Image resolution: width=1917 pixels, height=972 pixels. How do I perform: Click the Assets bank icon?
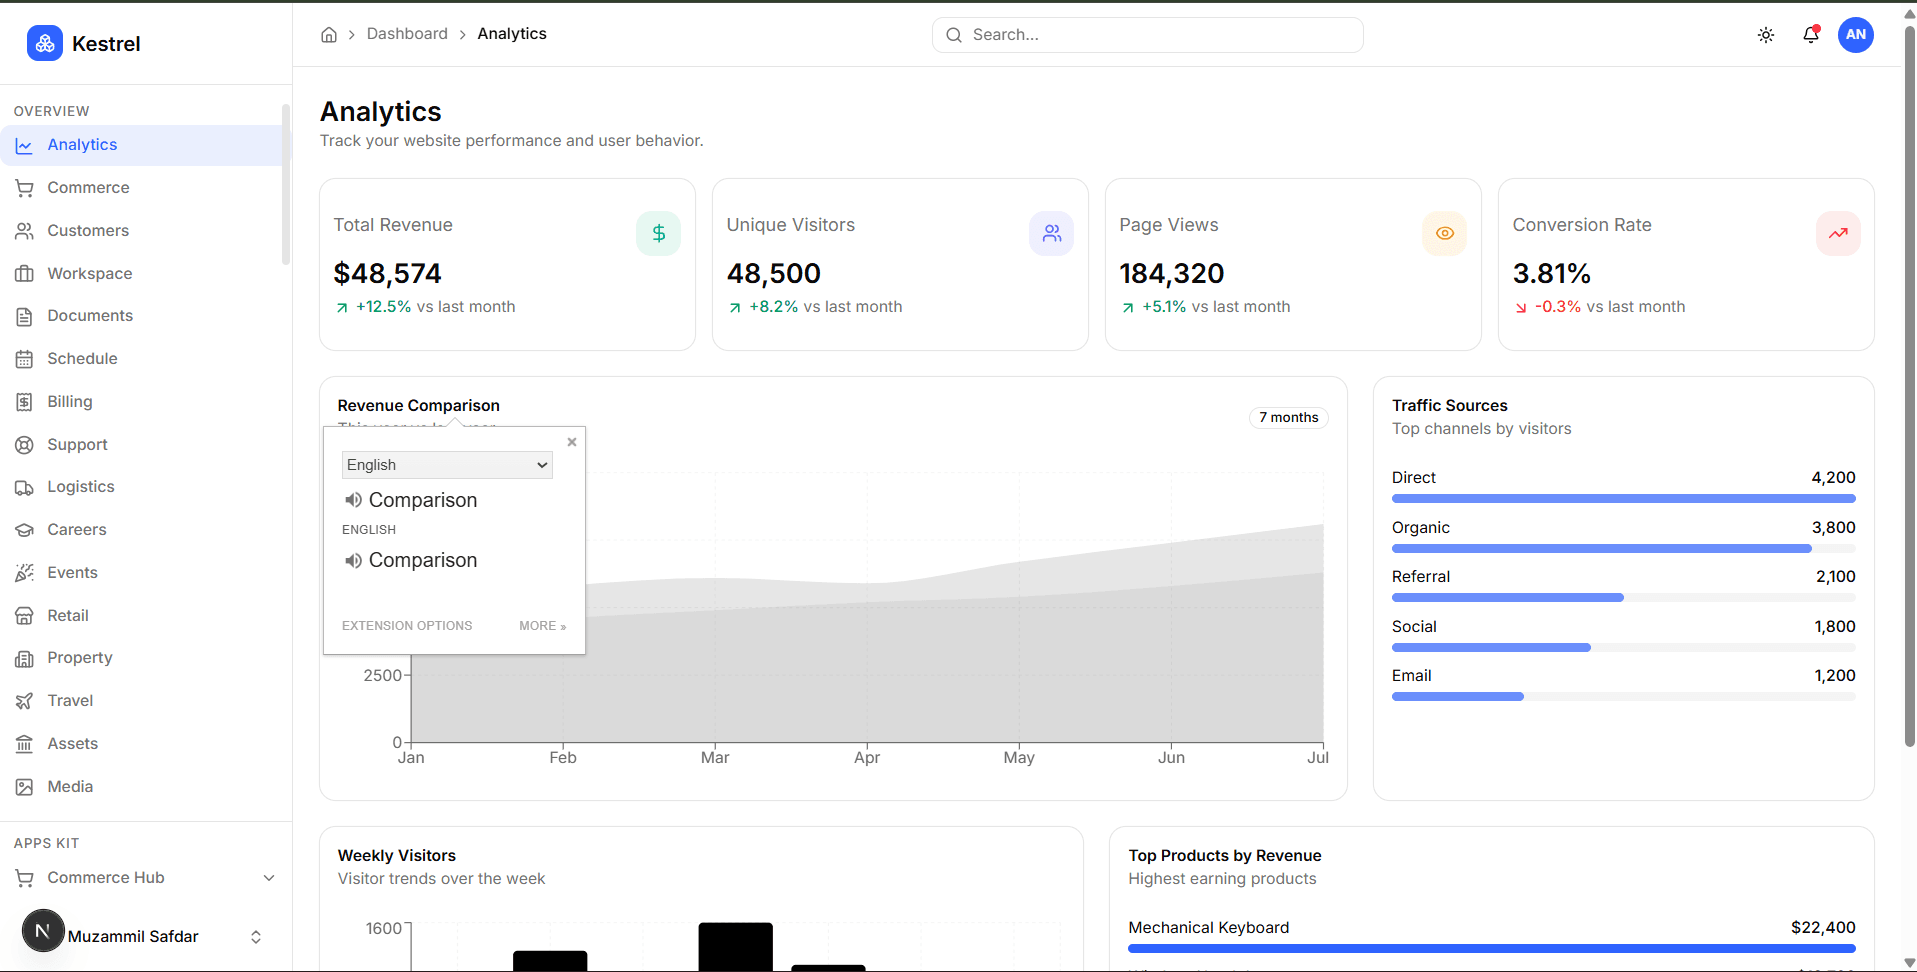tap(24, 744)
